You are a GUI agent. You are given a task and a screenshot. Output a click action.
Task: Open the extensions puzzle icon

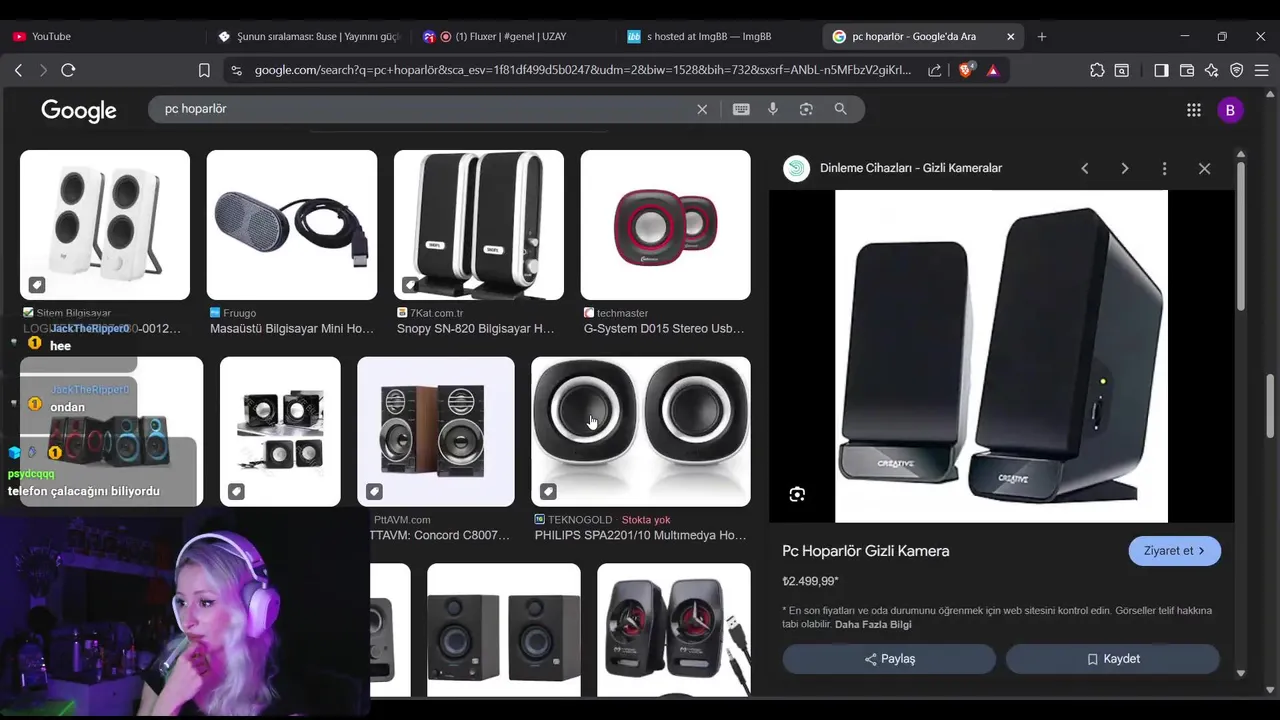(x=1097, y=70)
